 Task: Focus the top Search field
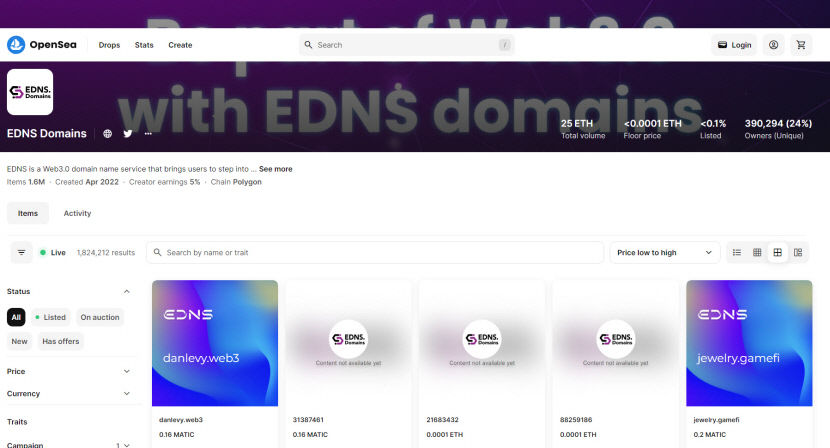(407, 45)
